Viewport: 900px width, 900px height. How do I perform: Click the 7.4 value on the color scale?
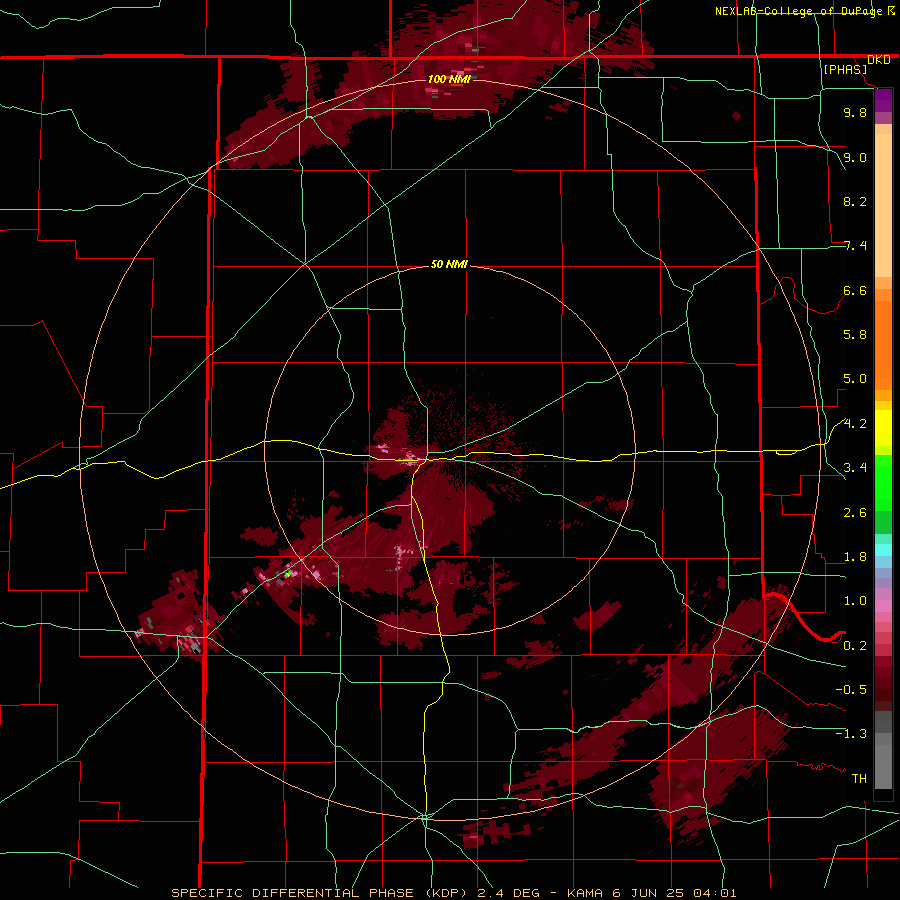855,246
